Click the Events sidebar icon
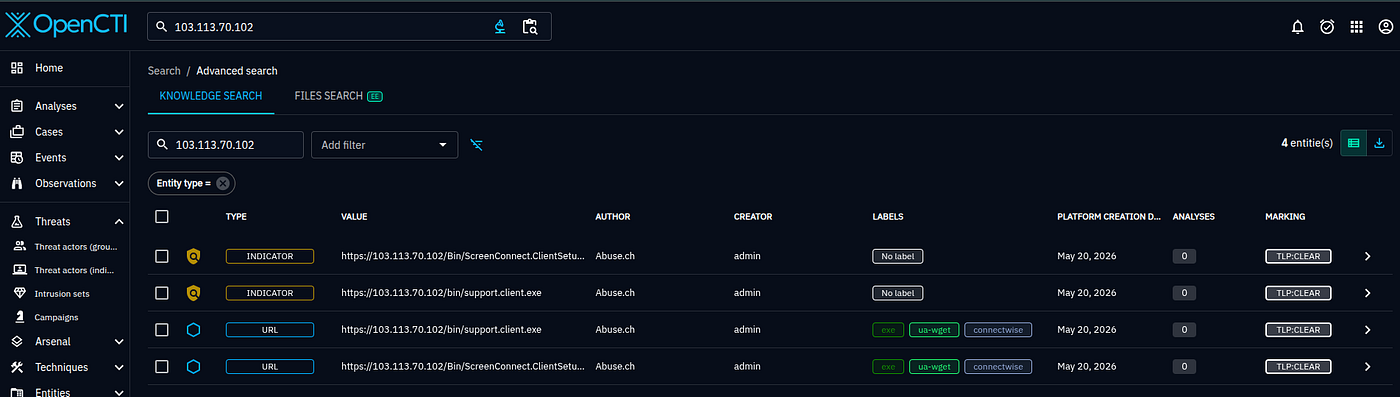This screenshot has width=1400, height=397. 16,158
